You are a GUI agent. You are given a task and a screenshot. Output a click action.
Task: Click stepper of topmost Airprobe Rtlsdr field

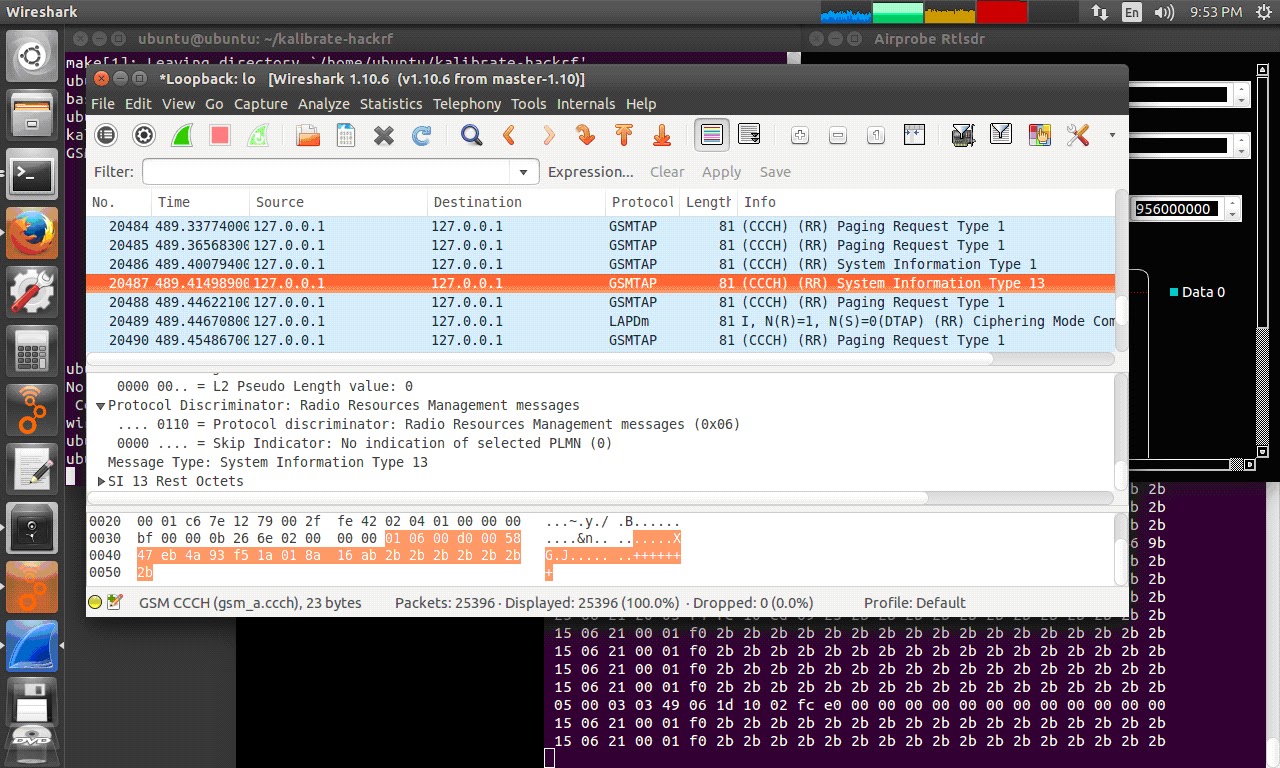point(1241,95)
